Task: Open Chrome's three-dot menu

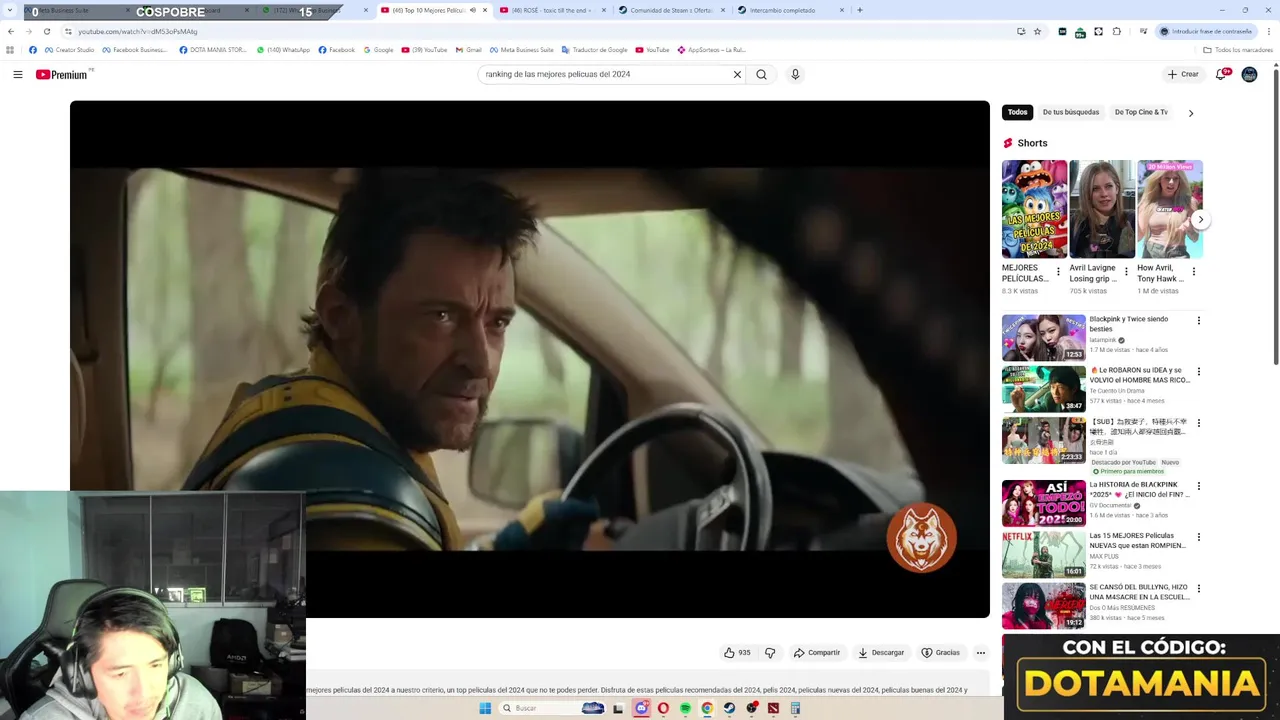Action: 1269,31
